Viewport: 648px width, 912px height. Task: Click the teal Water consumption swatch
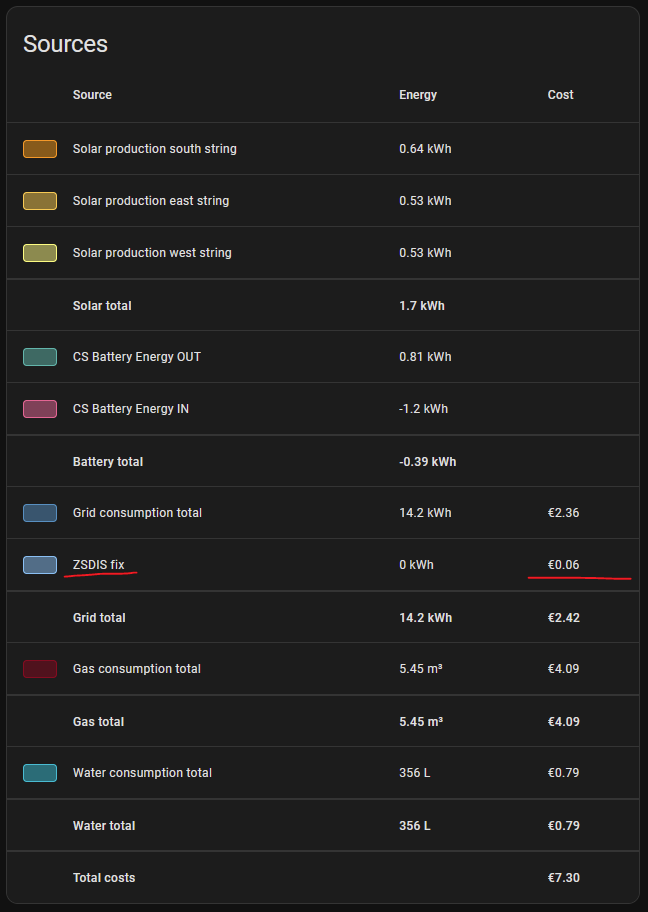tap(40, 773)
